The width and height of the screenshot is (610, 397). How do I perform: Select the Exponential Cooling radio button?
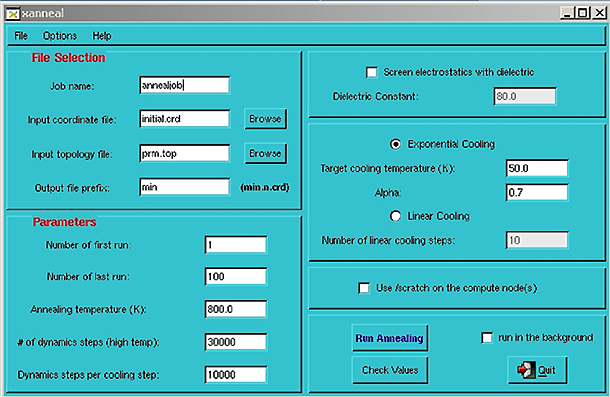tap(395, 144)
